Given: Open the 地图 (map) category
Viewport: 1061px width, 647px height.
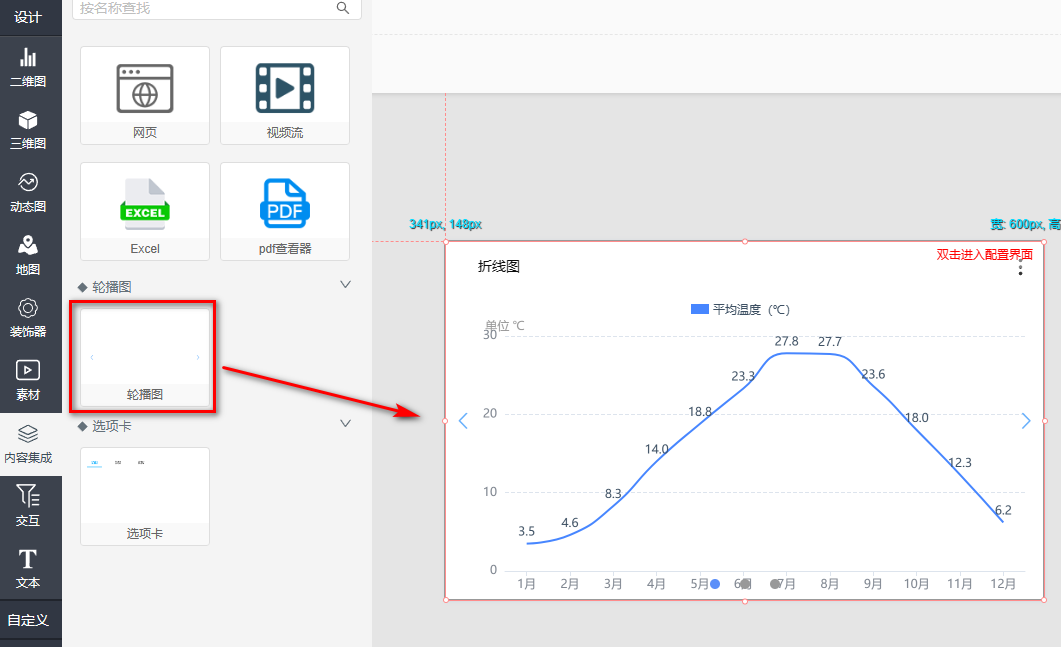Looking at the screenshot, I should [28, 256].
